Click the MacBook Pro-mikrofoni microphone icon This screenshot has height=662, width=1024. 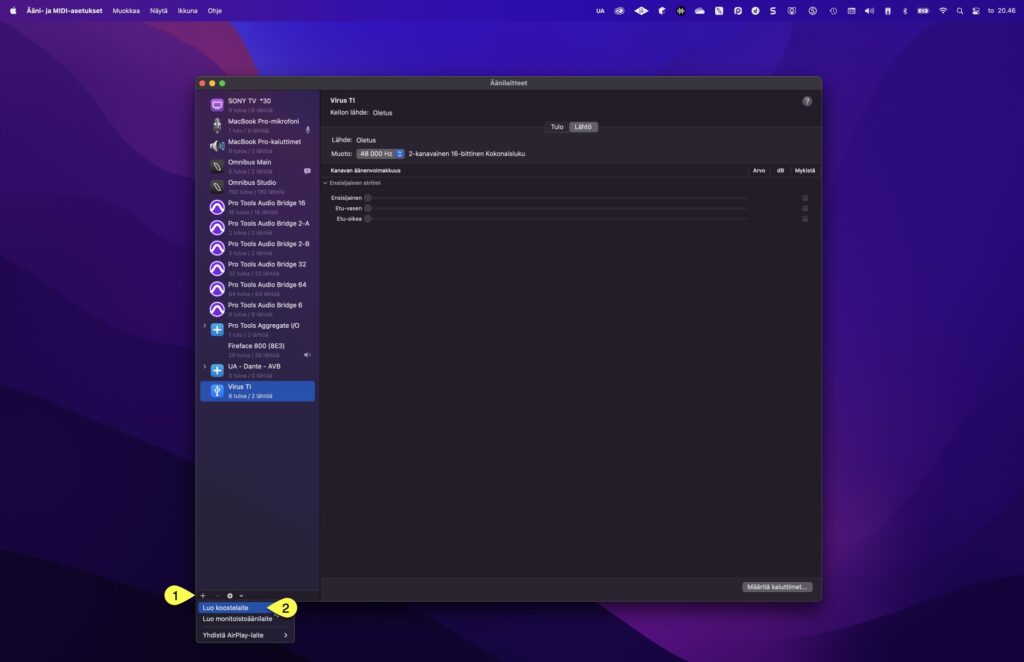point(219,124)
